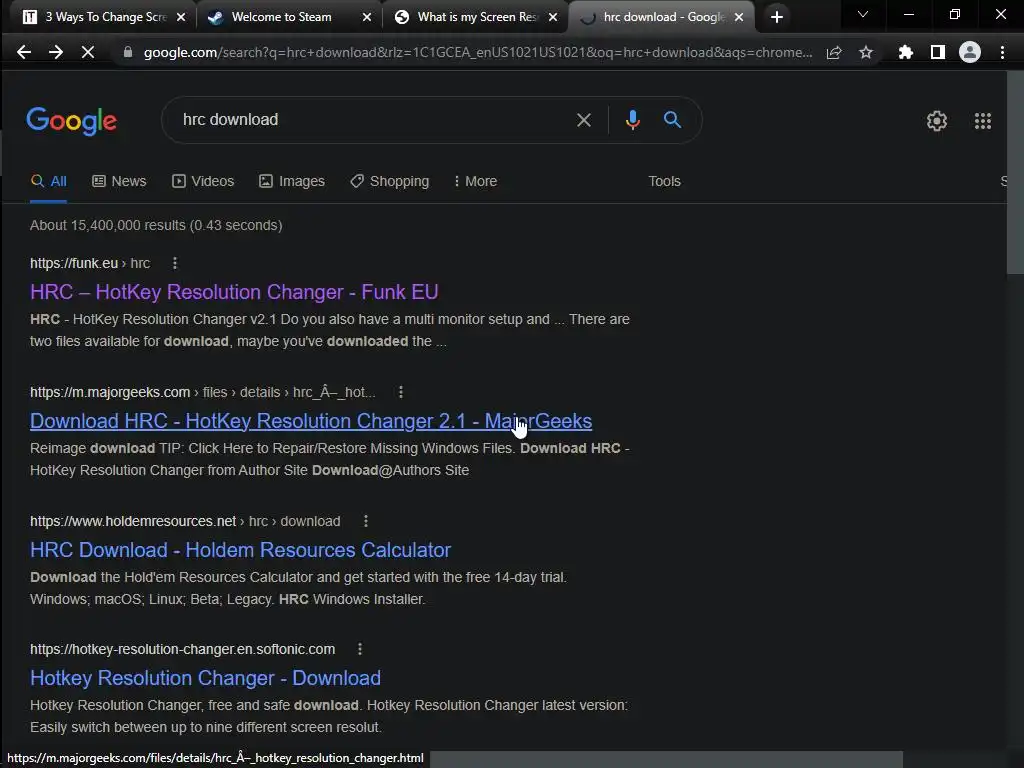Image resolution: width=1024 pixels, height=768 pixels.
Task: Close the Welcome to Steam tab
Action: coord(367,18)
